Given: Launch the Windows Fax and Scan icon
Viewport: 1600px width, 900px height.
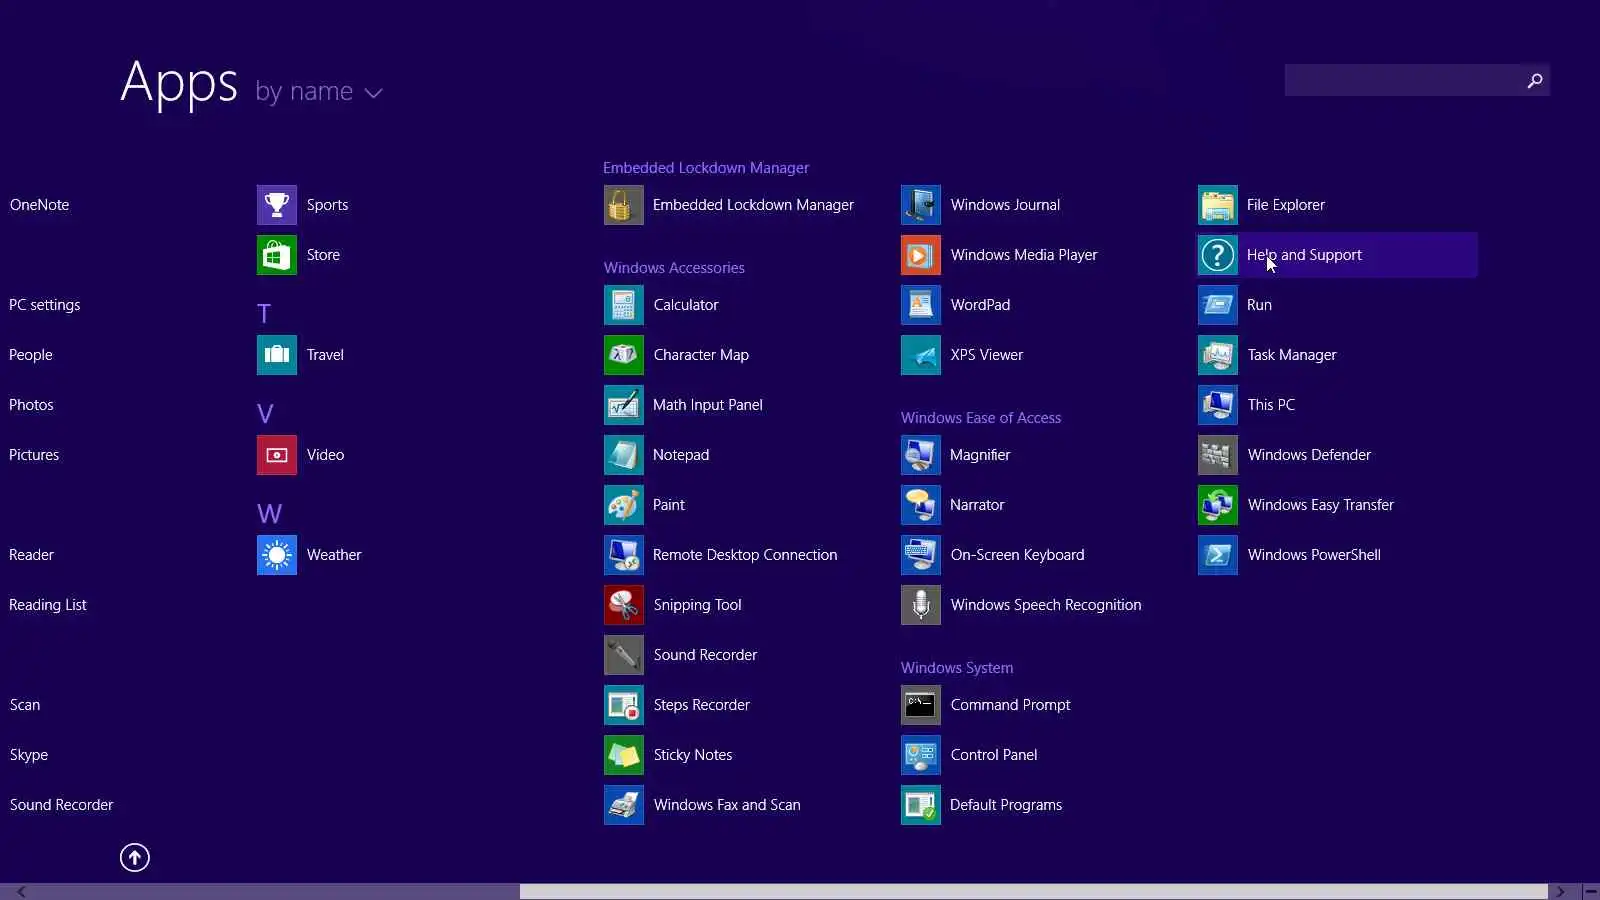Looking at the screenshot, I should point(624,805).
